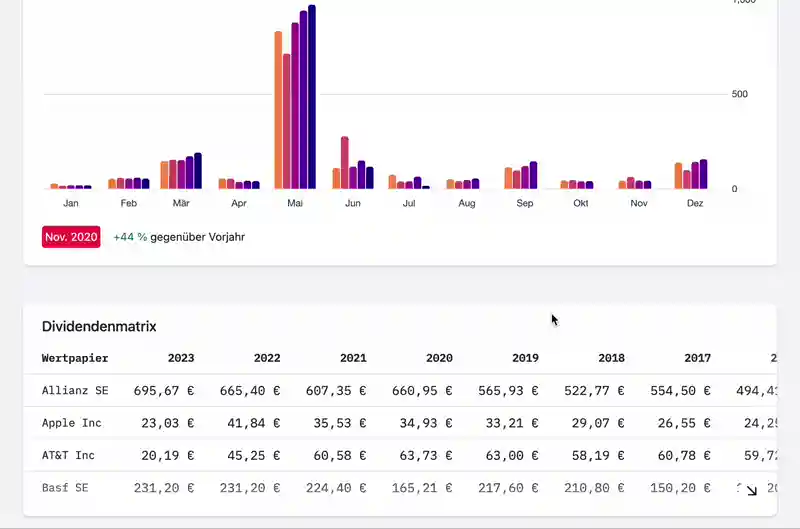Click the 2020 column header
Viewport: 800px width, 529px height.
439,358
